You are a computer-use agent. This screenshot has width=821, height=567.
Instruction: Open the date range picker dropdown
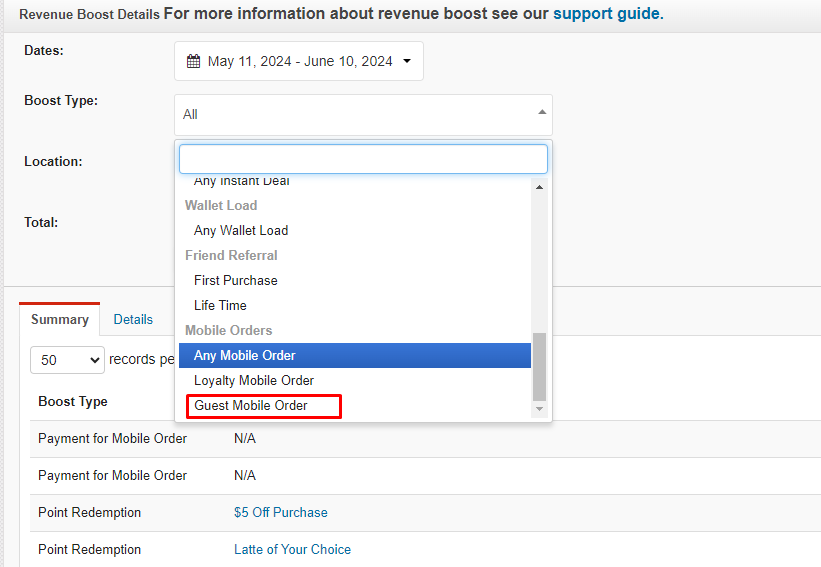click(298, 61)
